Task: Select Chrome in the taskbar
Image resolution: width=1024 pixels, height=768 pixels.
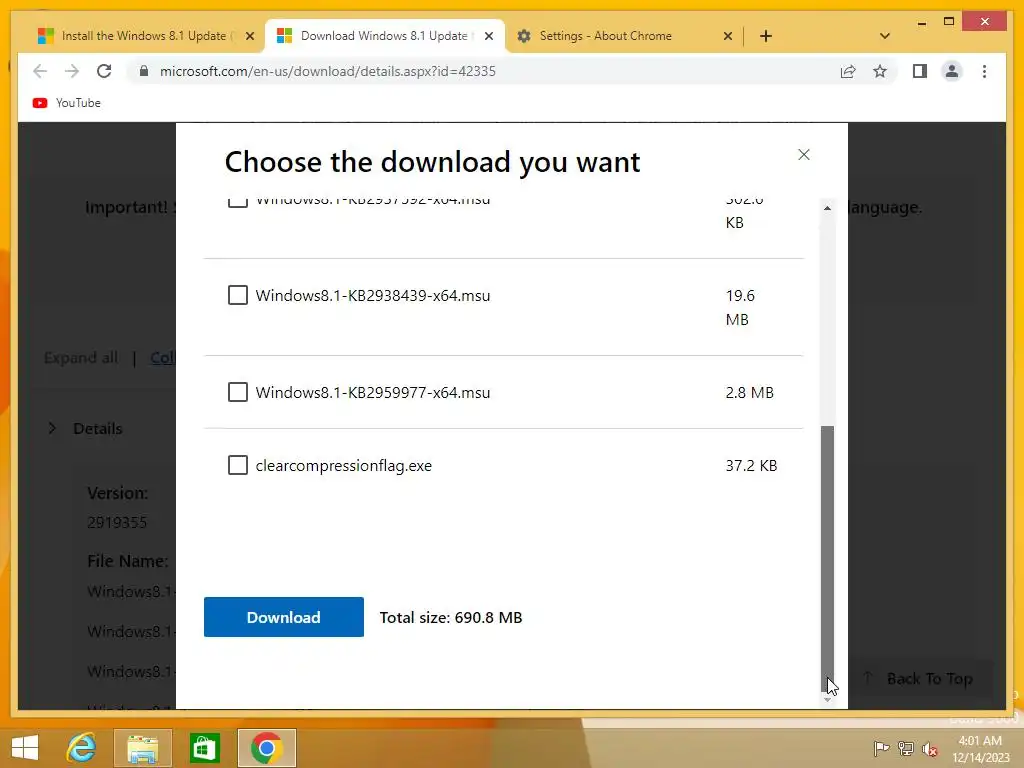Action: click(x=266, y=748)
